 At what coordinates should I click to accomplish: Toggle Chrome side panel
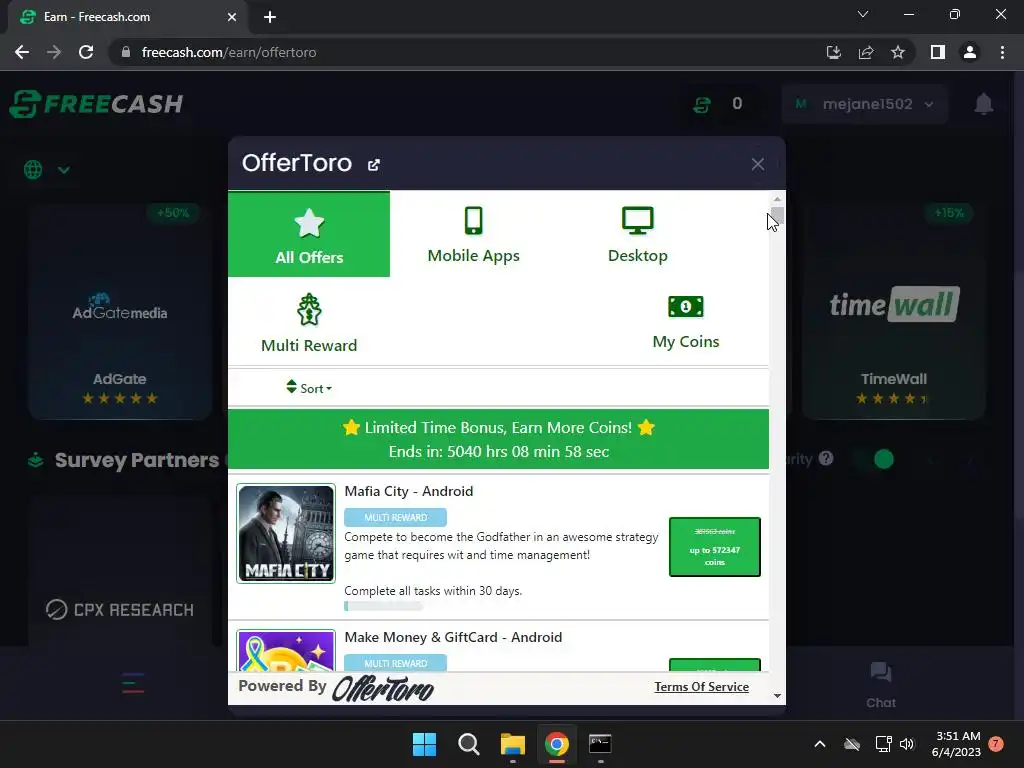tap(938, 52)
